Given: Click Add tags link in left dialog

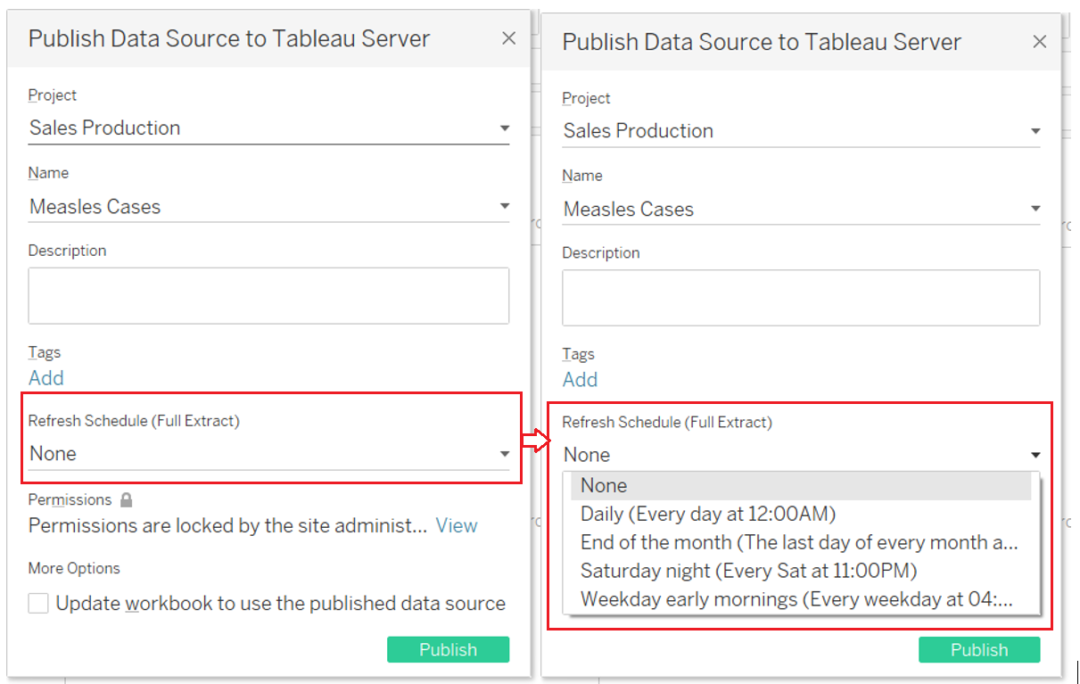Looking at the screenshot, I should point(46,378).
